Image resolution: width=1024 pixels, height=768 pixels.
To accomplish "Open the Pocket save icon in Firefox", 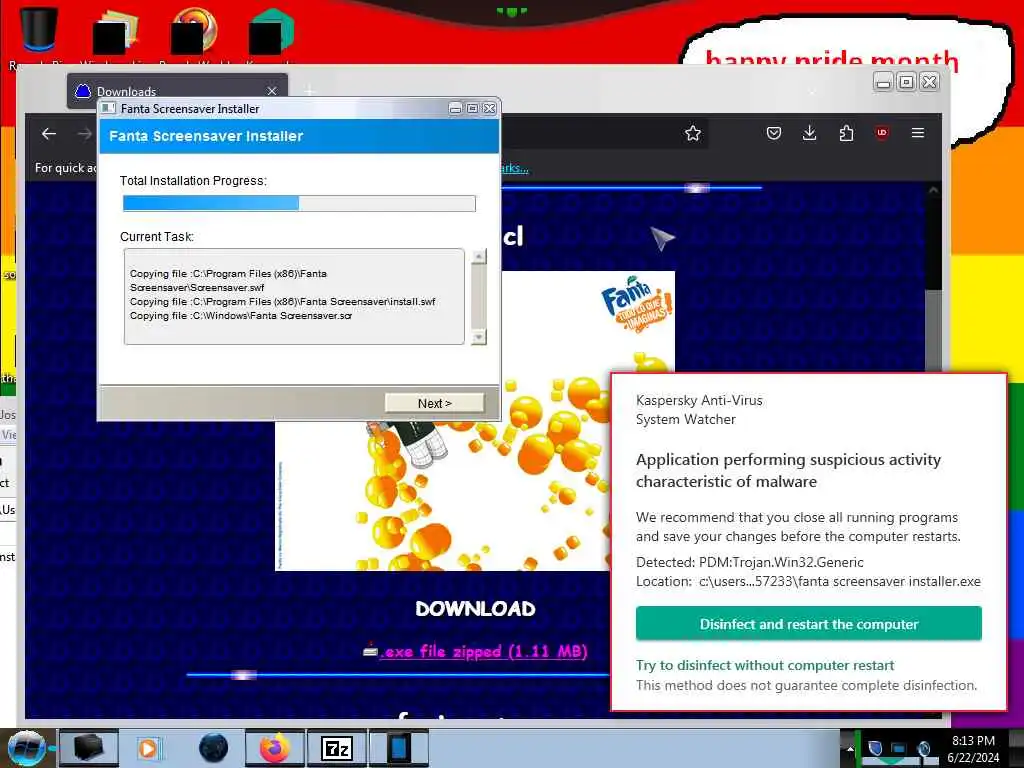I will click(x=774, y=133).
